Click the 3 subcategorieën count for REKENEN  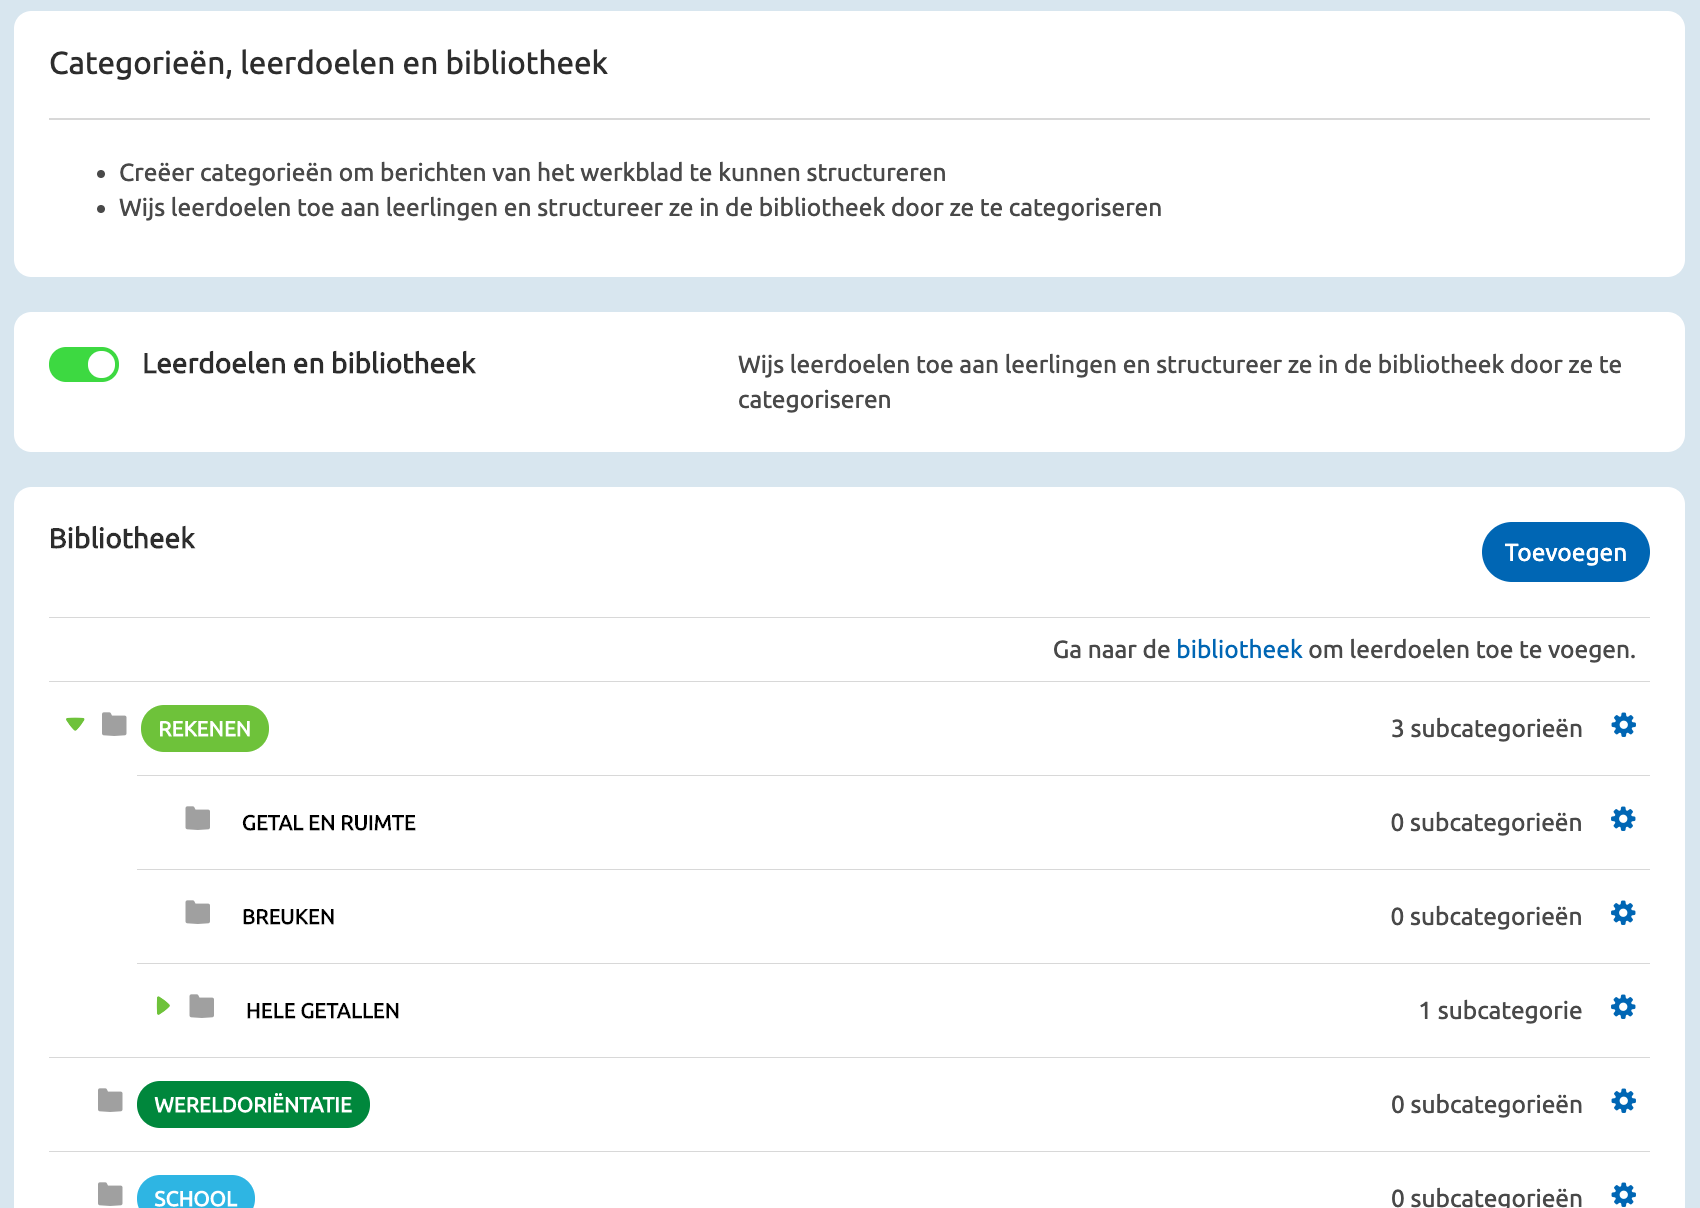pyautogui.click(x=1485, y=728)
